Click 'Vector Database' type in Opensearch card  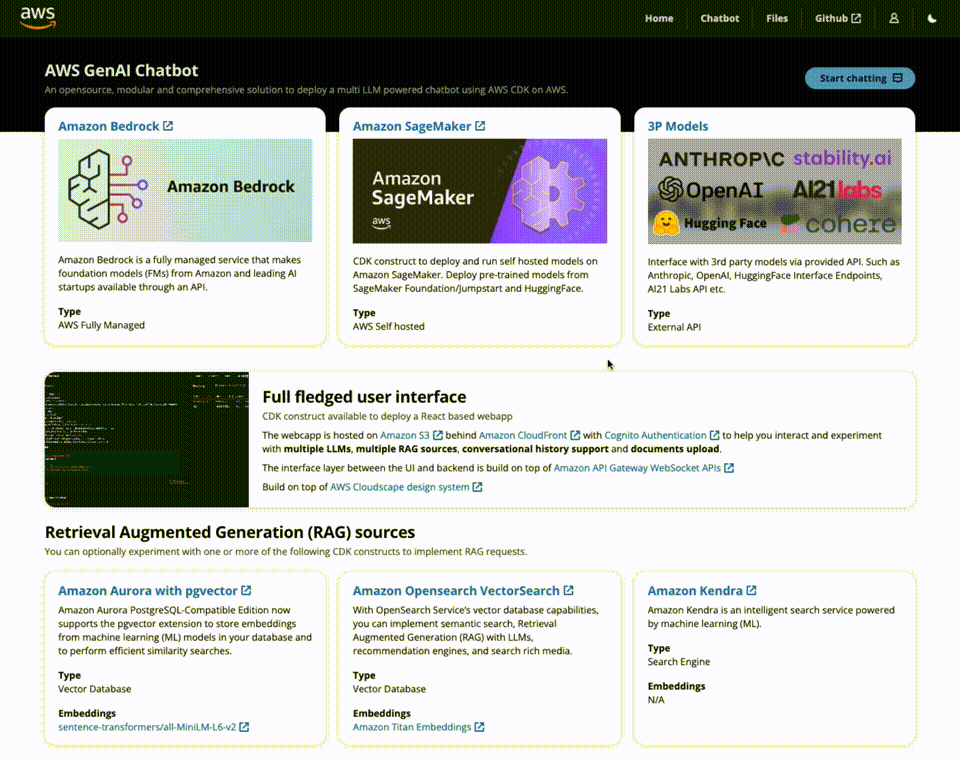tap(389, 689)
